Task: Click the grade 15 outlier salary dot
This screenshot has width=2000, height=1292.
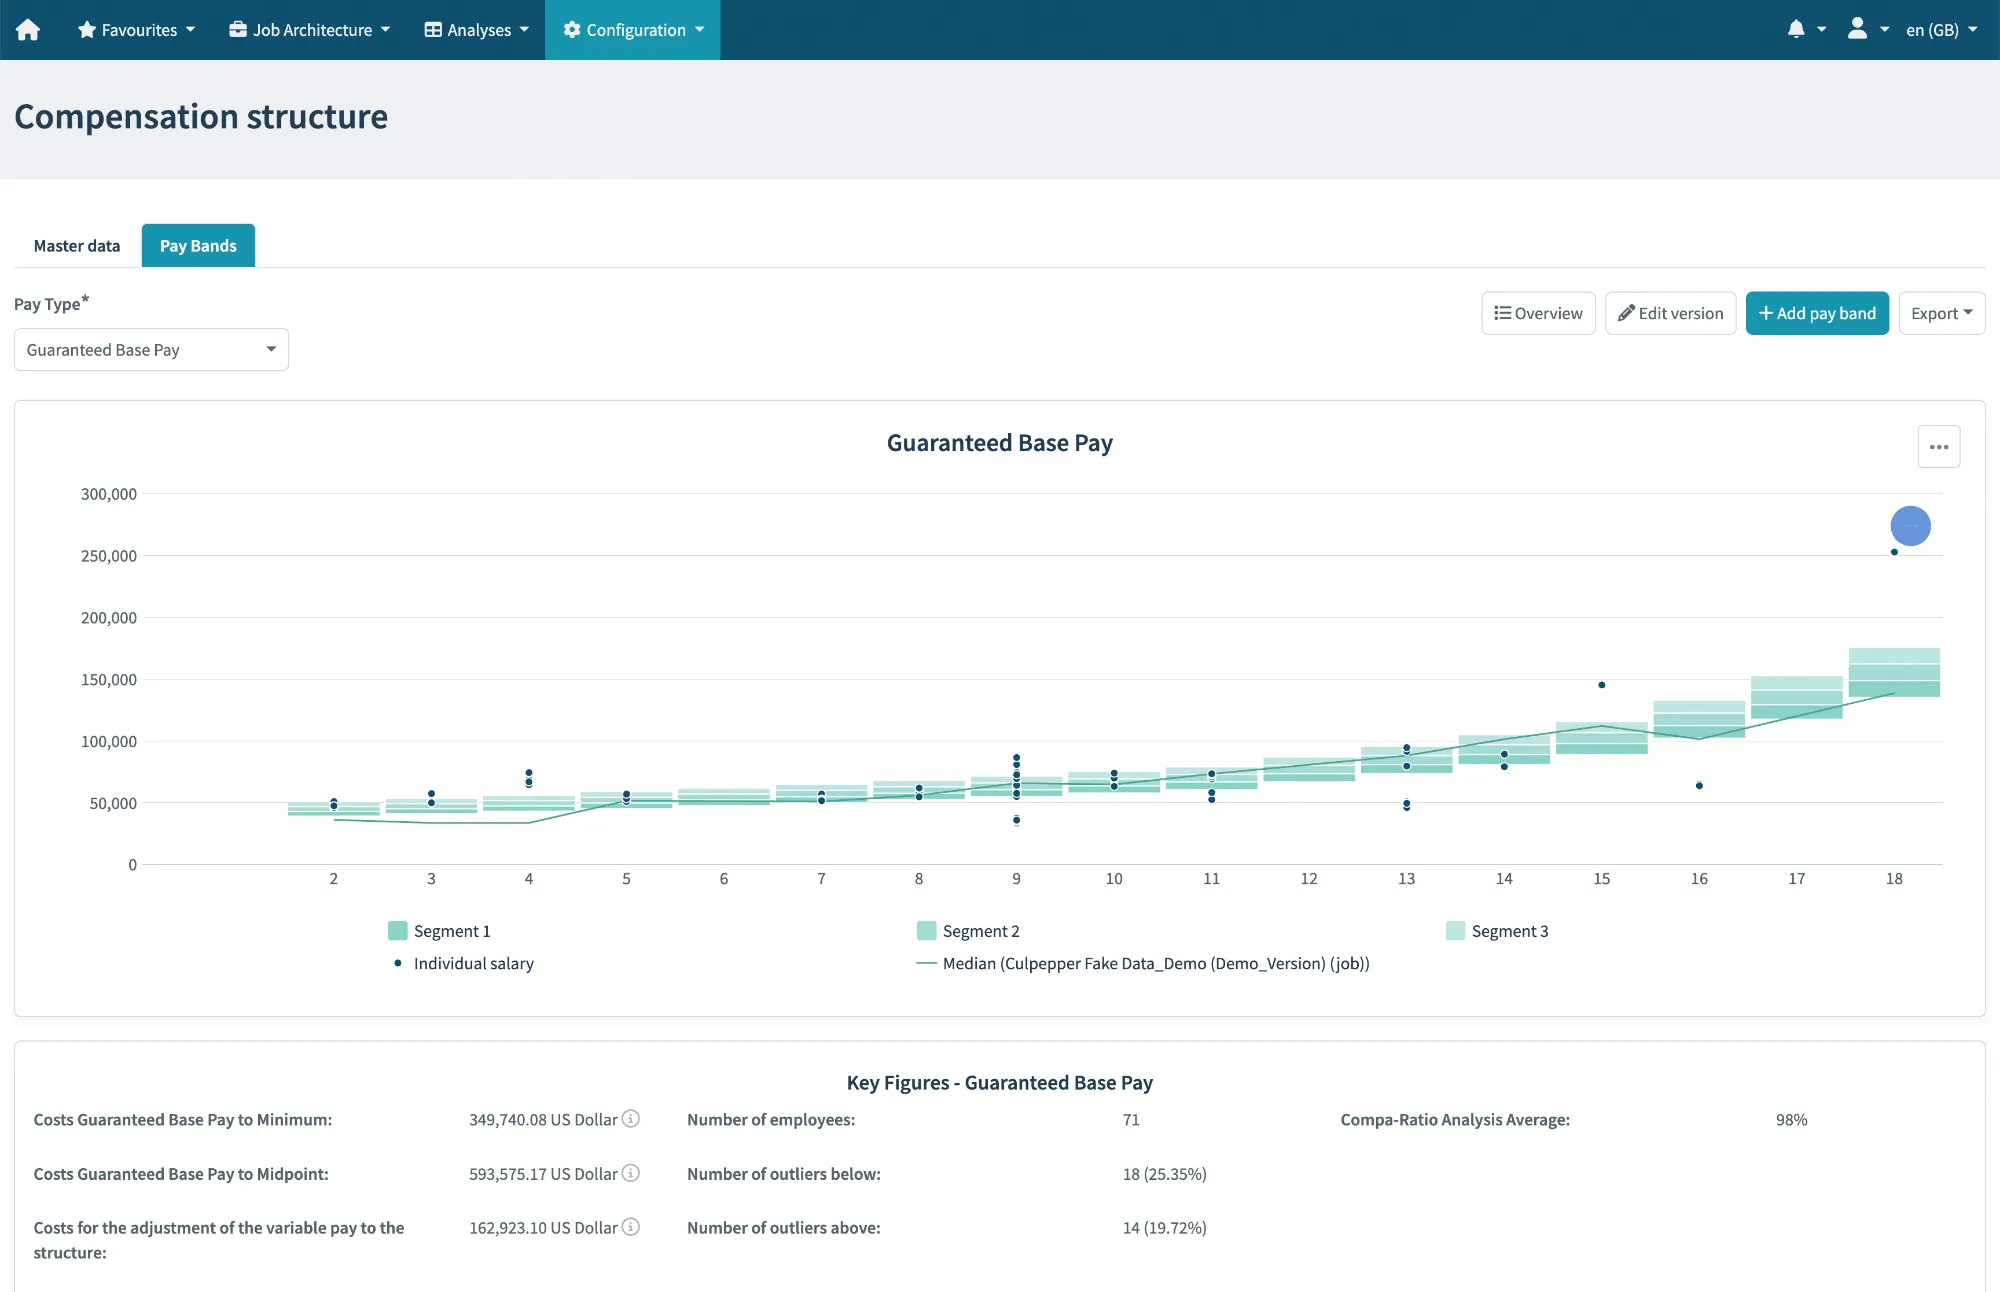Action: [1602, 685]
